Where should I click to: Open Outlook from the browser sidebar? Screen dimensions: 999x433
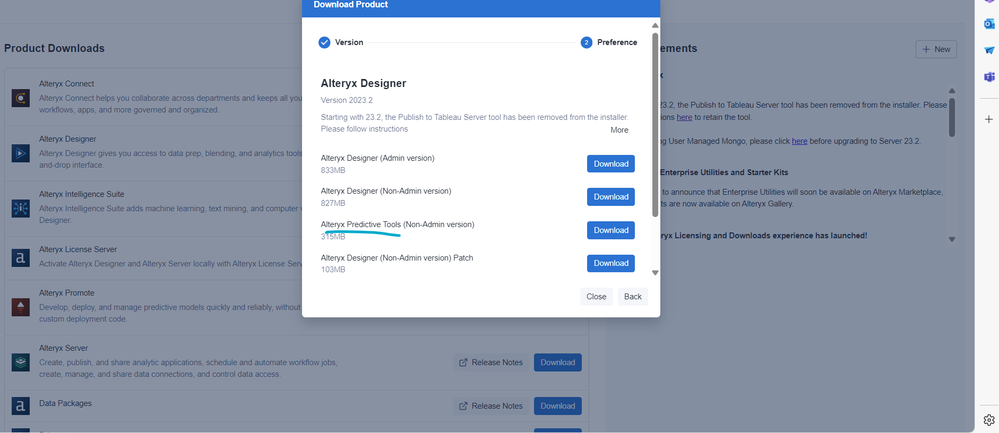point(989,25)
